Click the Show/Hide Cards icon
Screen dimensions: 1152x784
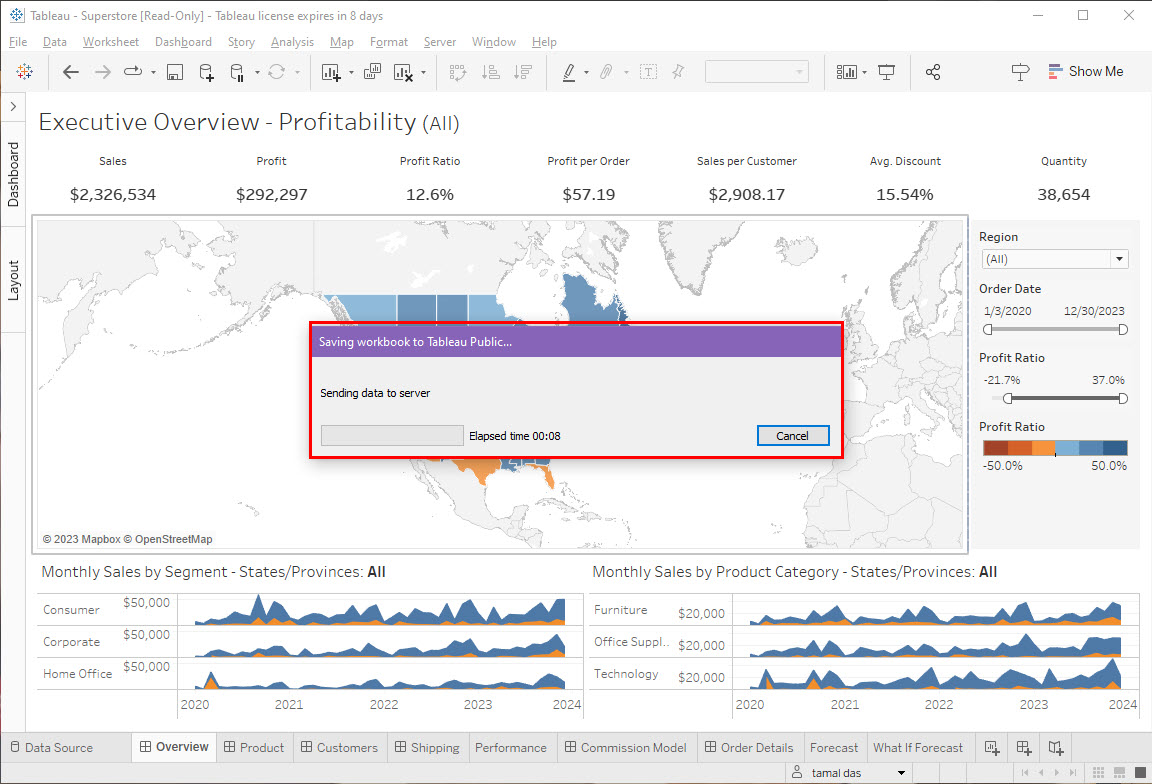(x=847, y=72)
